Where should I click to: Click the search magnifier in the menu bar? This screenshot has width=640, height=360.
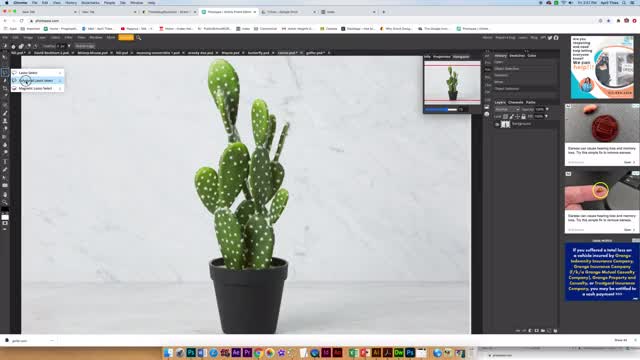(x=139, y=38)
